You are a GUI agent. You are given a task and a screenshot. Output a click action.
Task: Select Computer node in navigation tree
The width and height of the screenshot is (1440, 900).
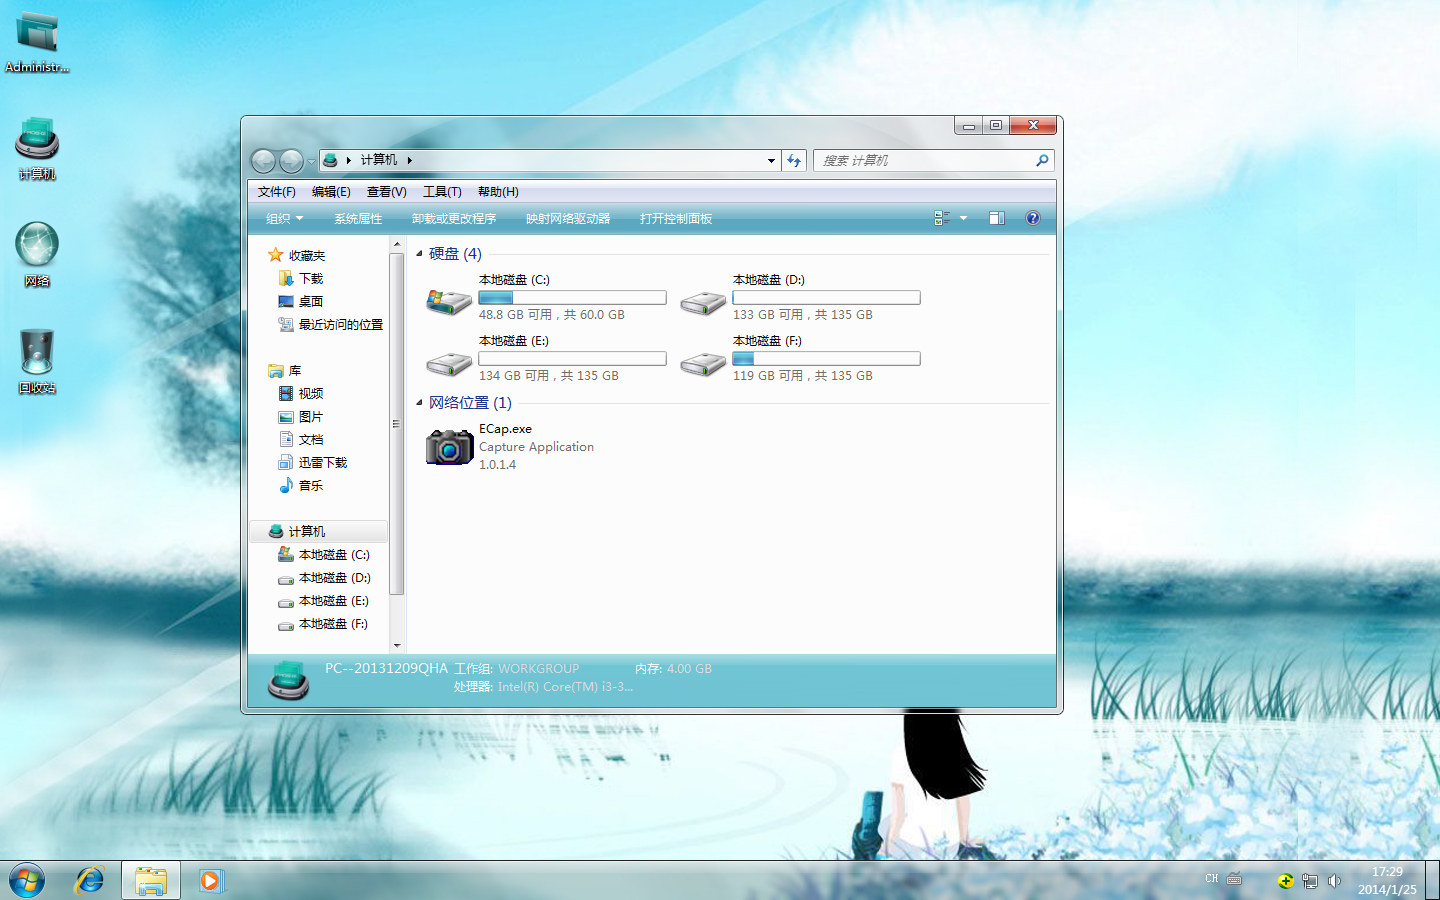click(x=318, y=531)
